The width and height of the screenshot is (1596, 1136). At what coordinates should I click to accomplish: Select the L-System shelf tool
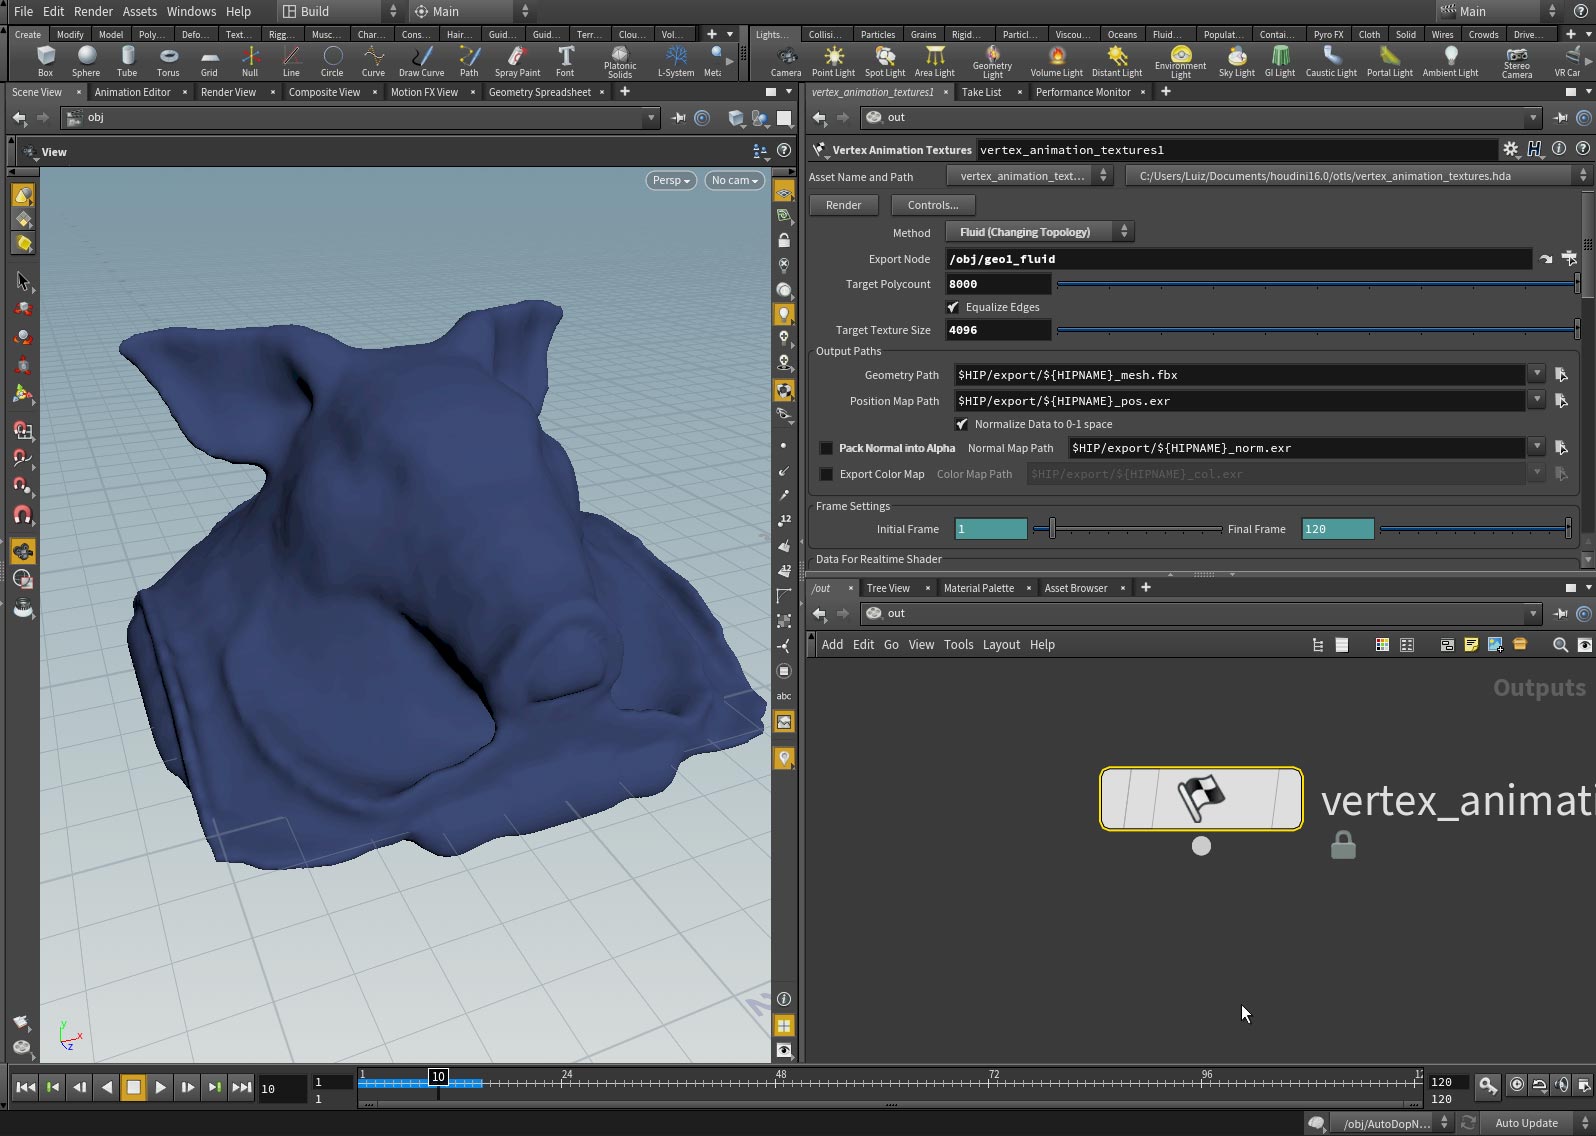pos(676,61)
